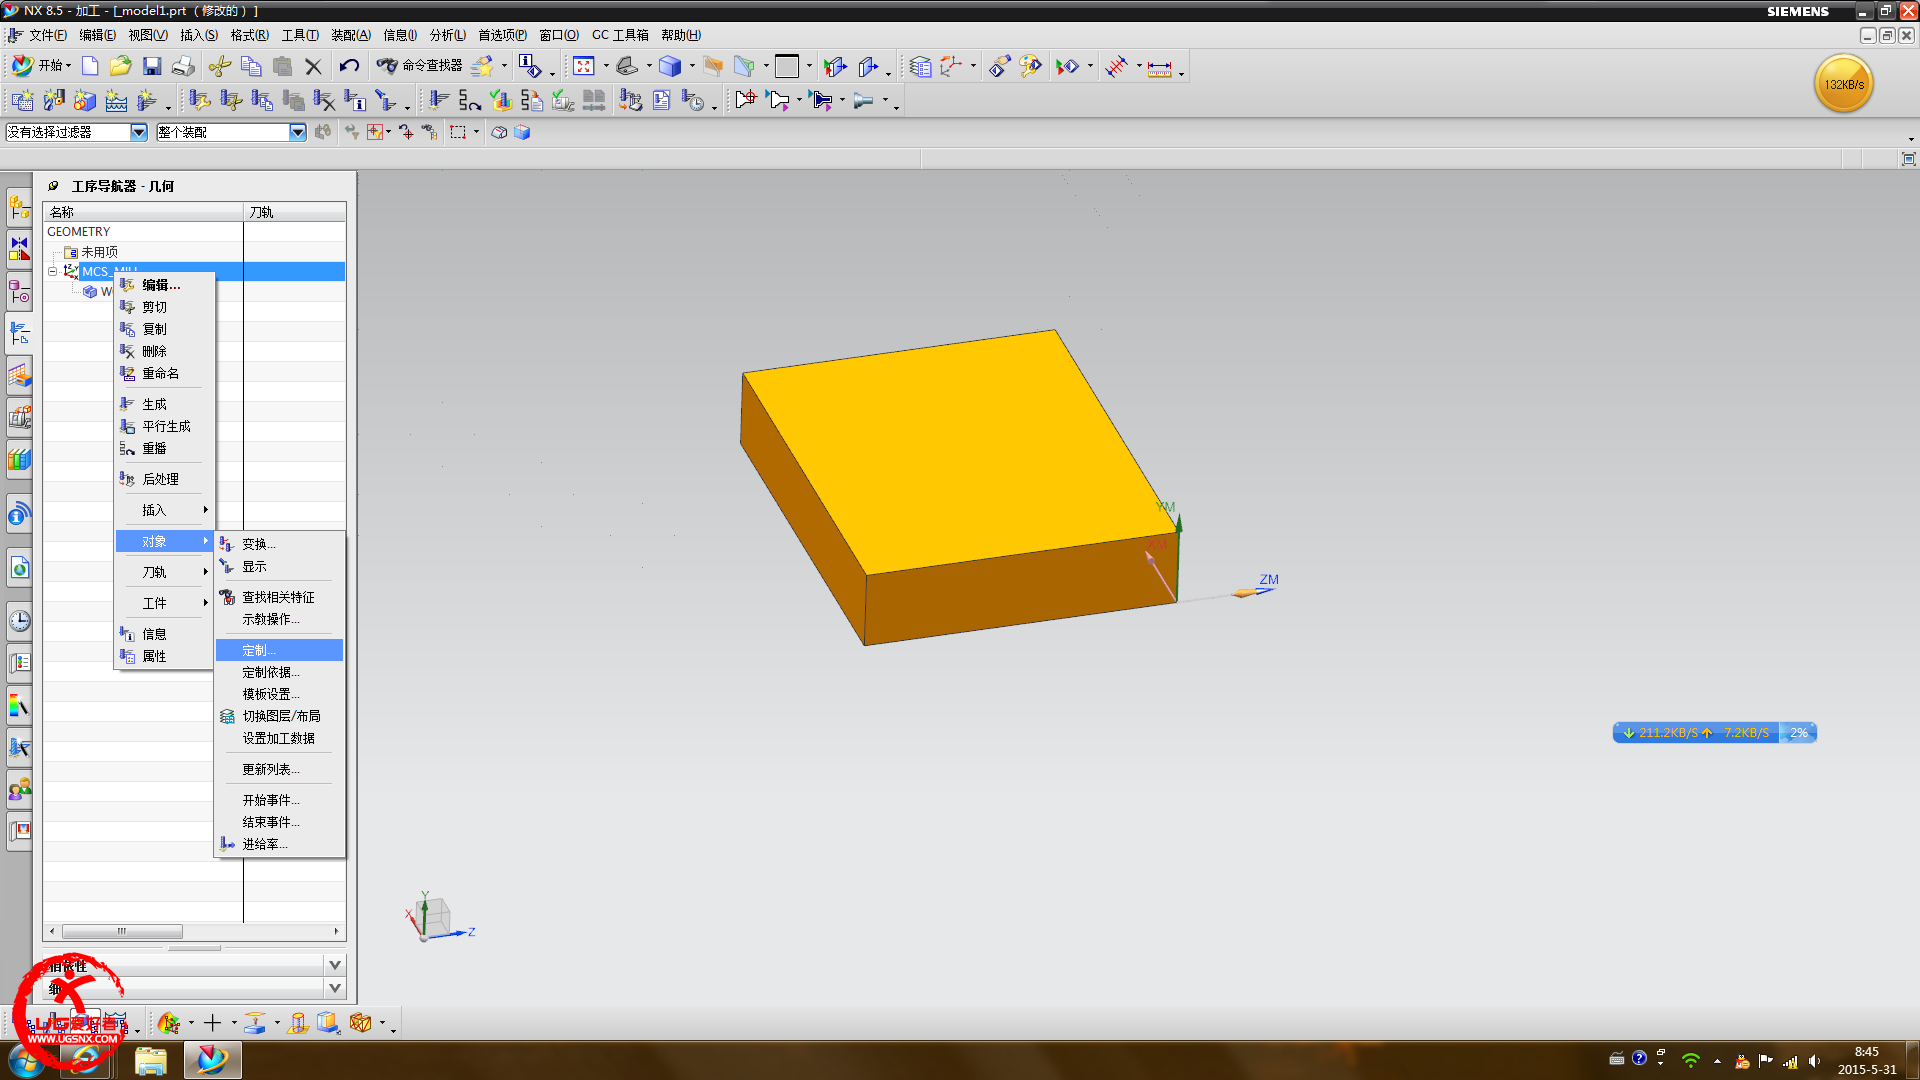Click the 刀轨 column header
This screenshot has height=1080, width=1920.
[x=295, y=212]
